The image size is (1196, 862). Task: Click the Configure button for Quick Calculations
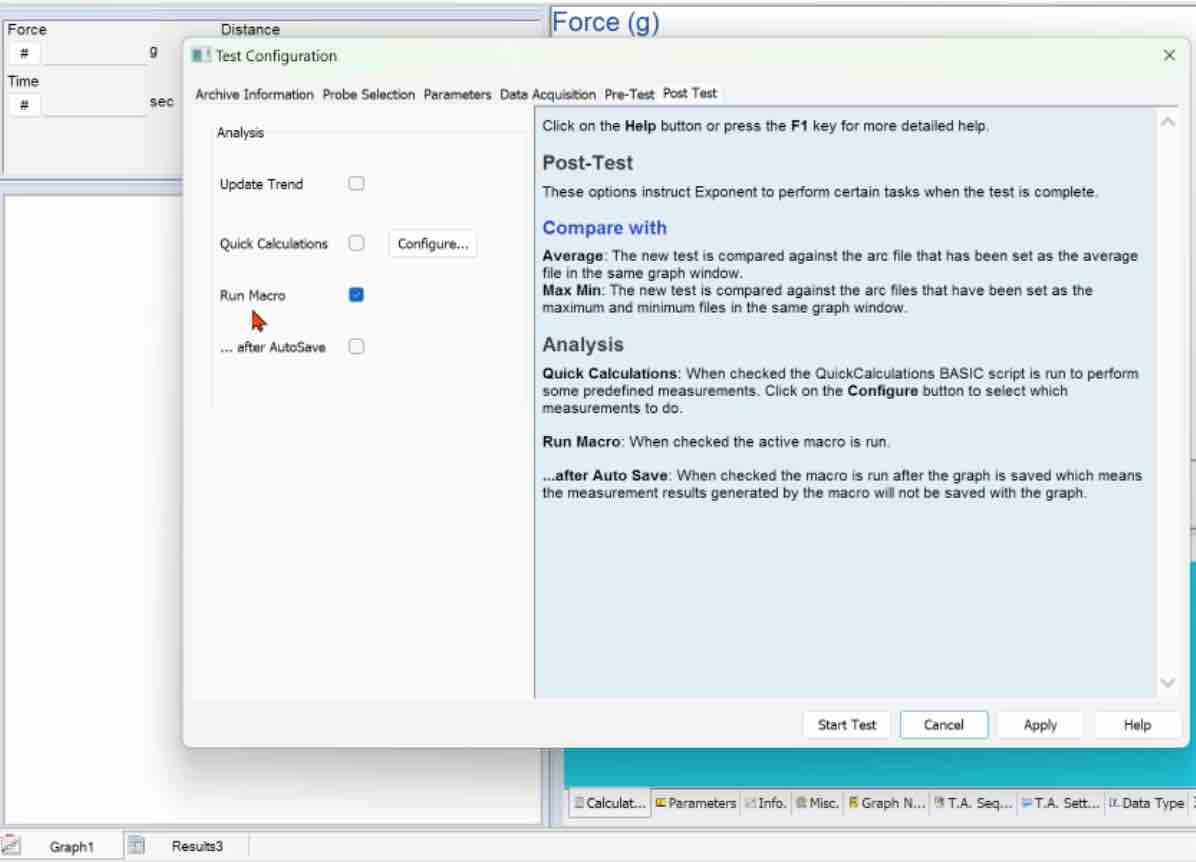coord(432,243)
